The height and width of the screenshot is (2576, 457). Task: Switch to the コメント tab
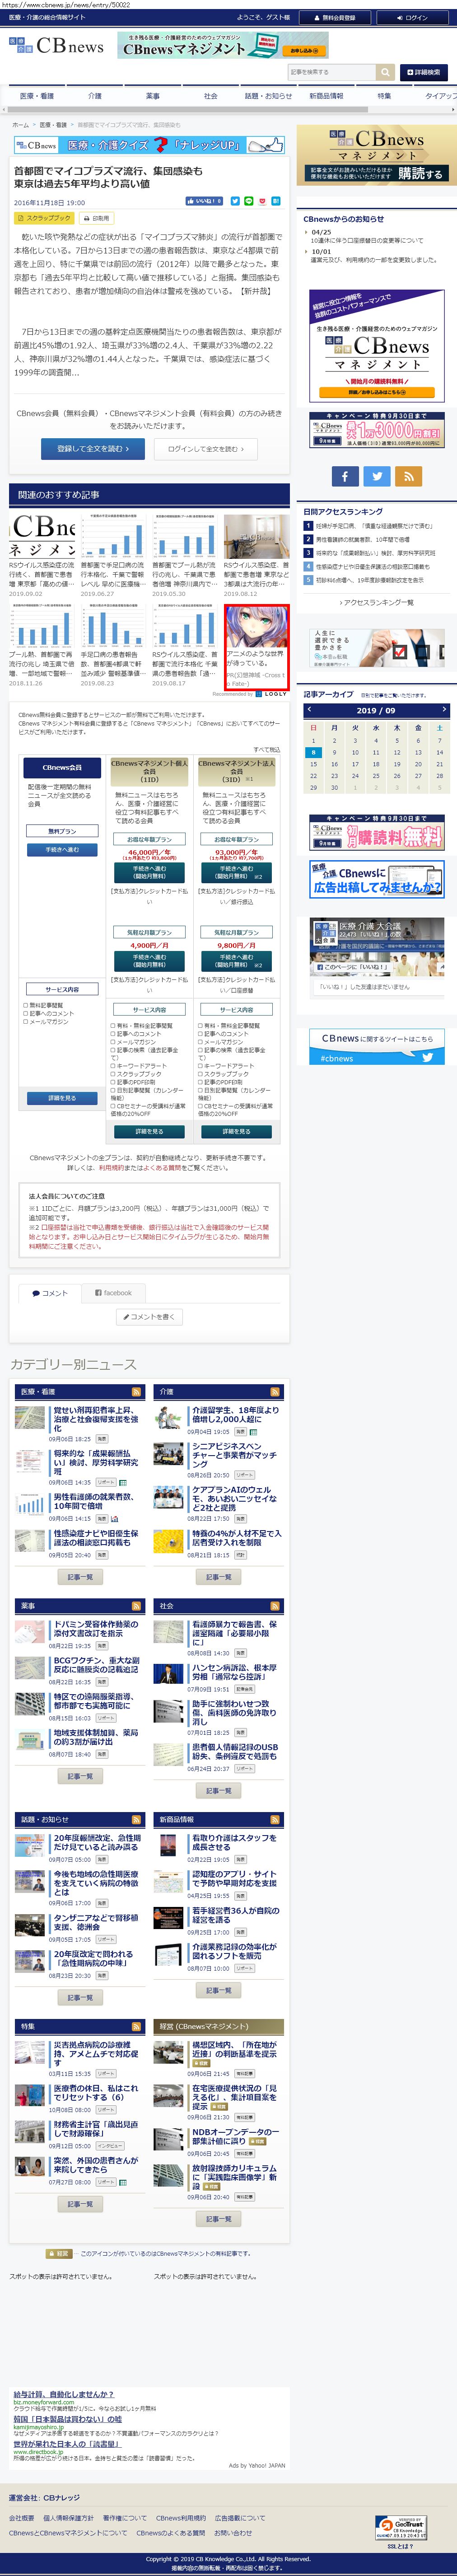pyautogui.click(x=50, y=1293)
